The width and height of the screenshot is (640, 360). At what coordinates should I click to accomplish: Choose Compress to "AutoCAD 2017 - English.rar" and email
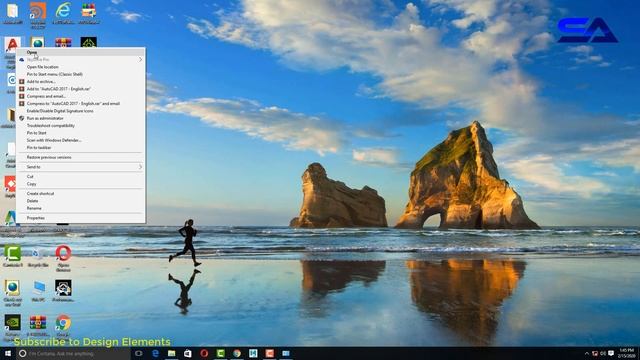[80, 104]
